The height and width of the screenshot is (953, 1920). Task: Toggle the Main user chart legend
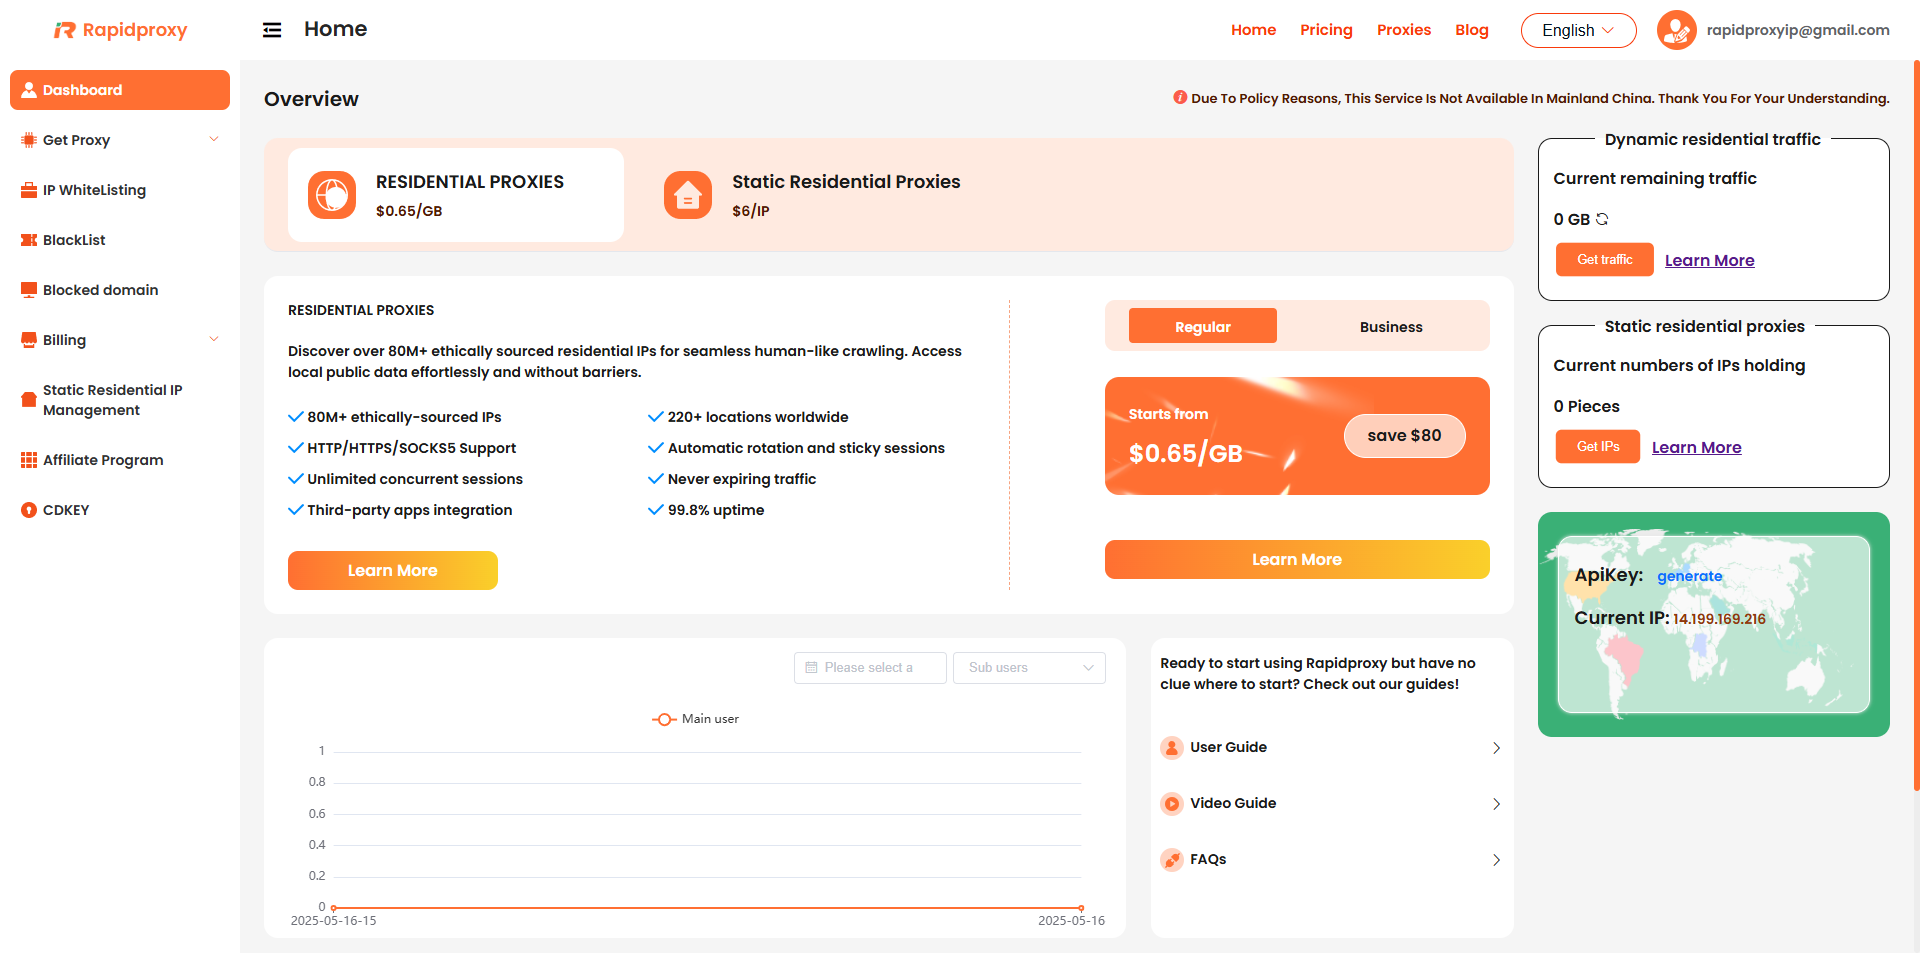click(x=695, y=719)
